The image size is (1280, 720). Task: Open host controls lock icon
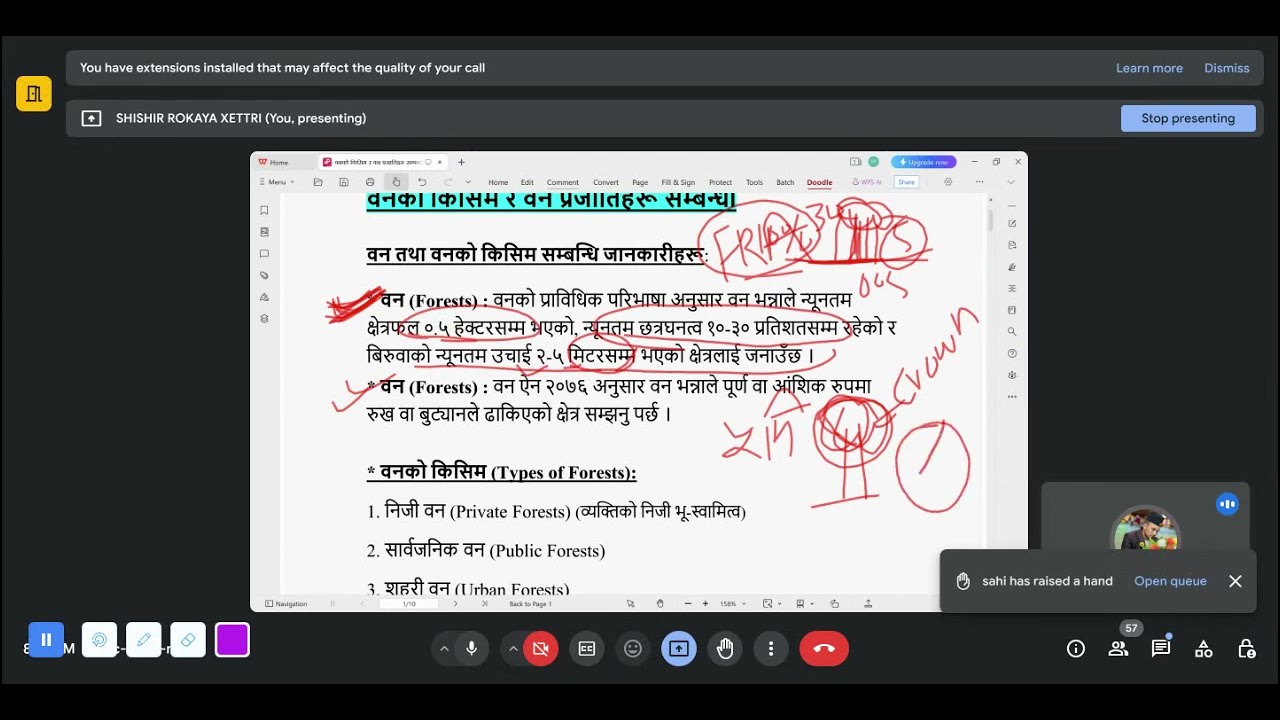point(1246,649)
